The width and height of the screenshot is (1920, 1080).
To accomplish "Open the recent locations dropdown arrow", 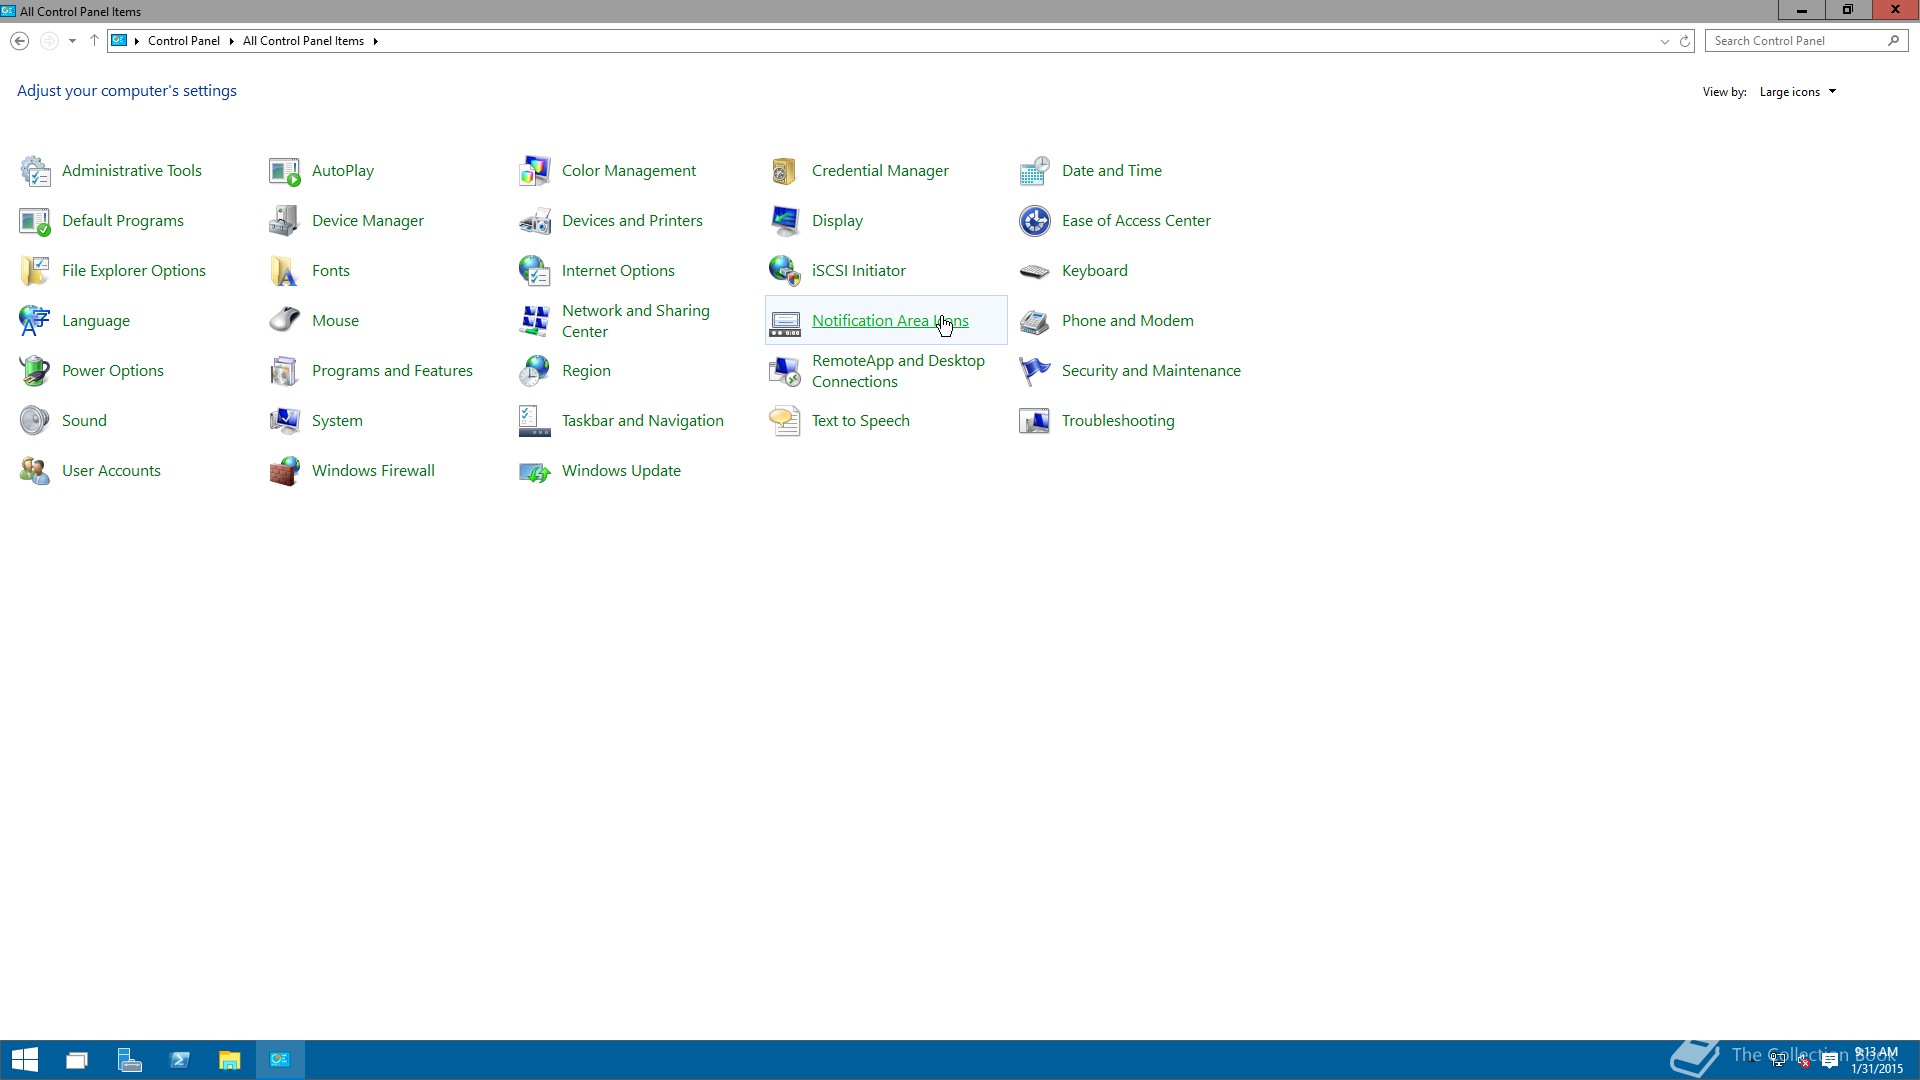I will [72, 41].
